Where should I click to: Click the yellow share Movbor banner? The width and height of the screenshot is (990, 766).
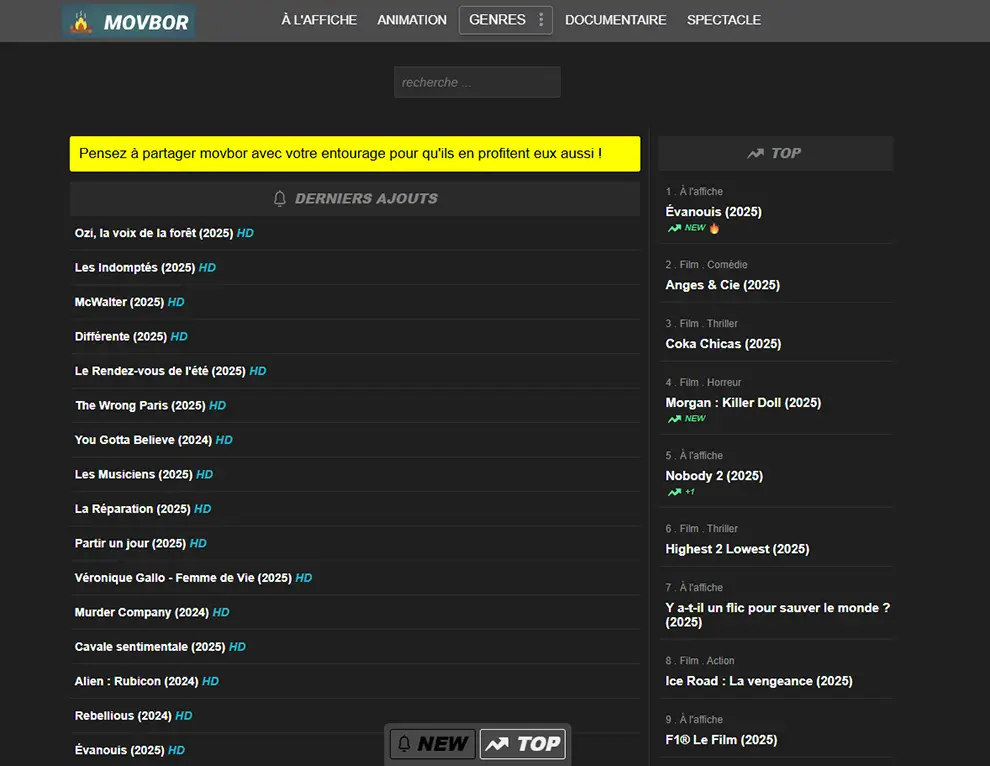(354, 154)
